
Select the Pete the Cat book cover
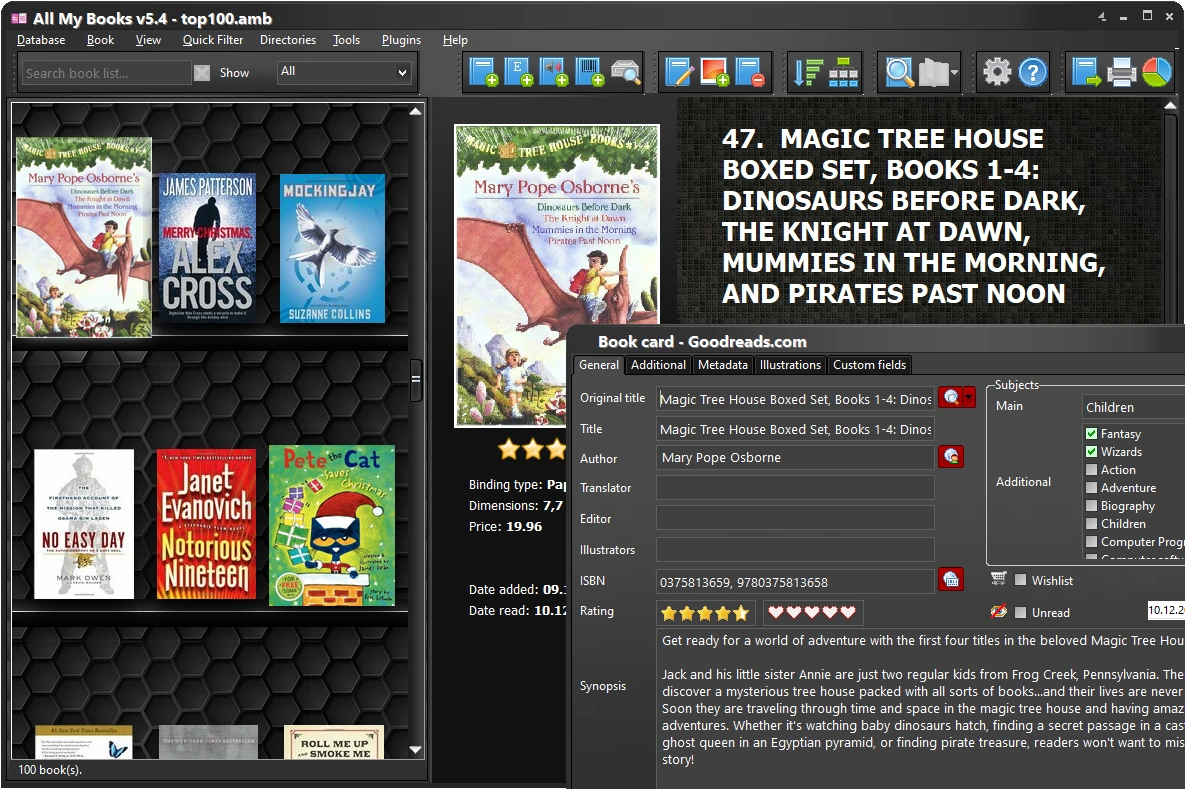(x=332, y=525)
